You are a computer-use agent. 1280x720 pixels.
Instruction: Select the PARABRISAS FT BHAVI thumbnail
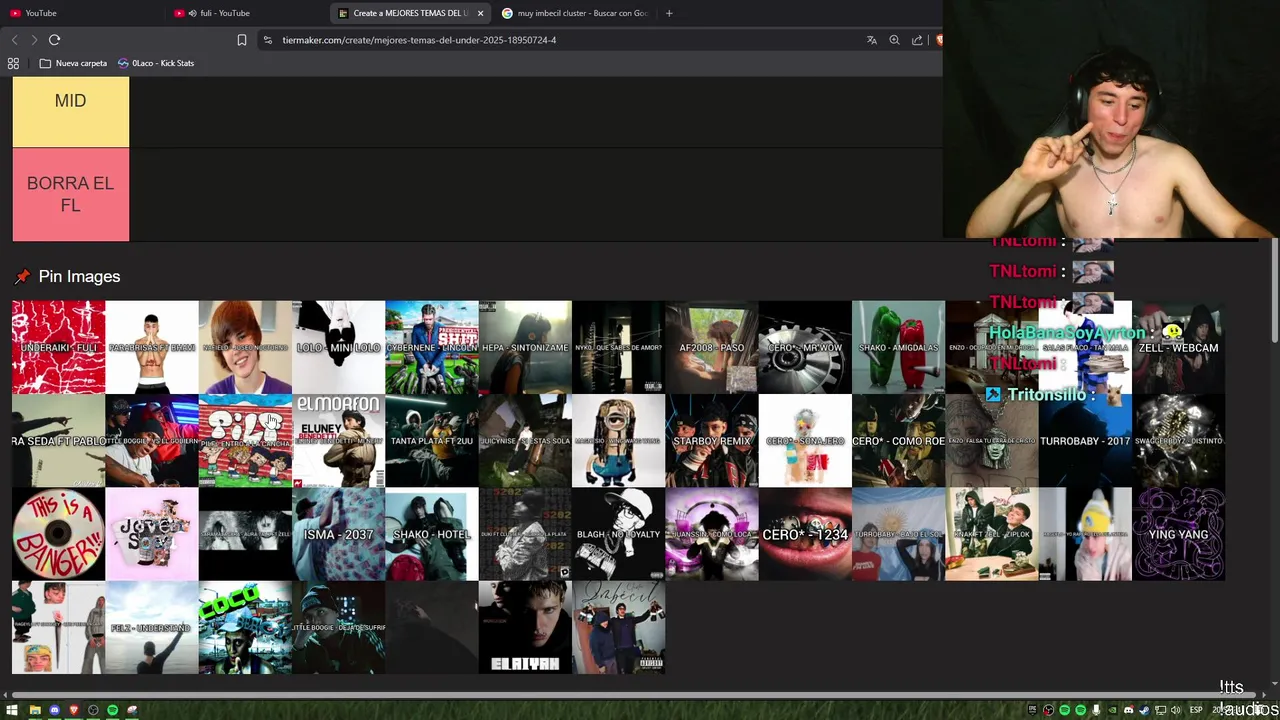152,347
